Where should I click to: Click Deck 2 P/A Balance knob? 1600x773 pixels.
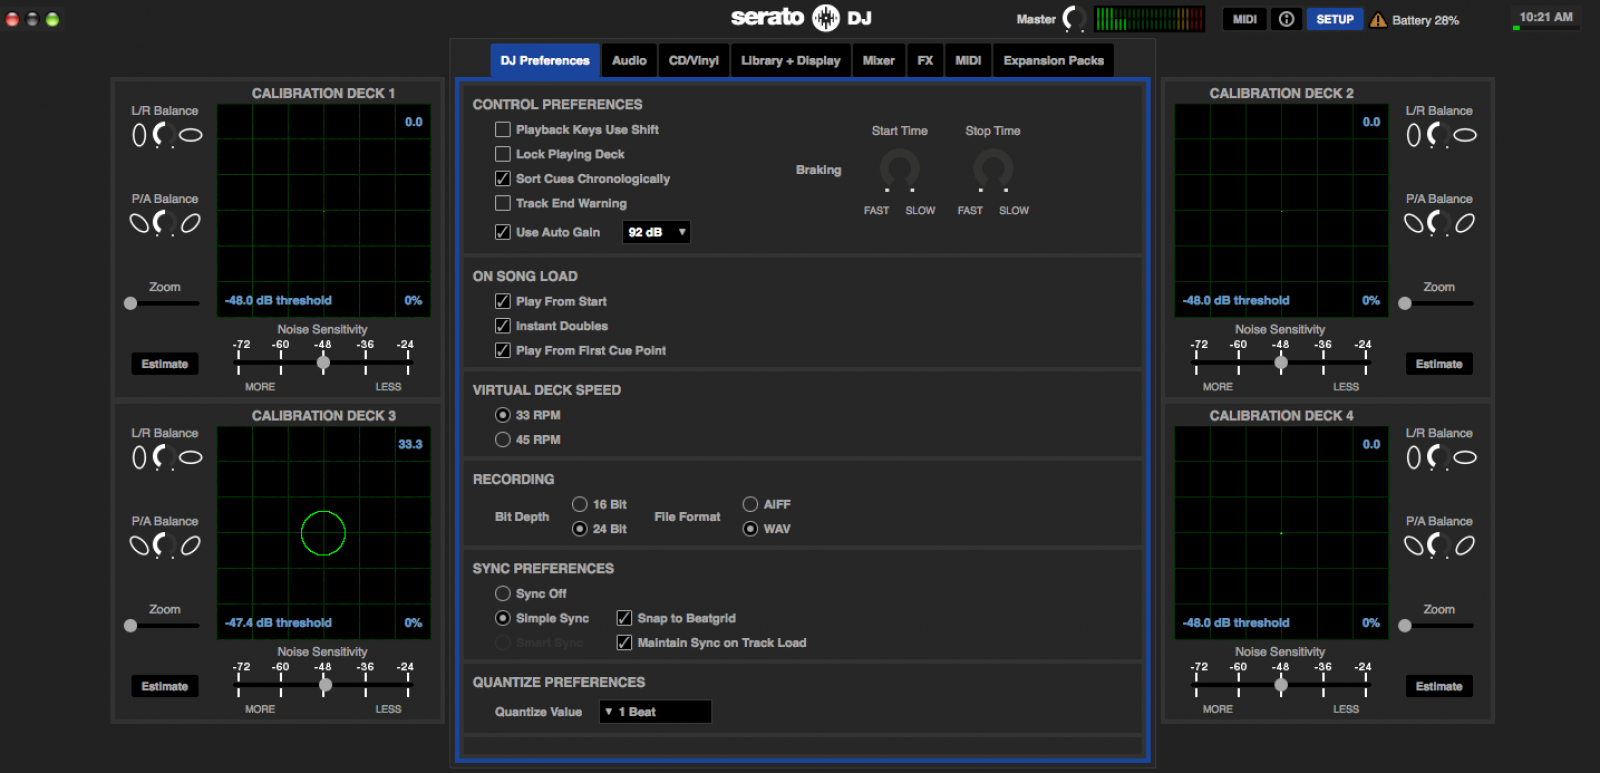[x=1436, y=223]
